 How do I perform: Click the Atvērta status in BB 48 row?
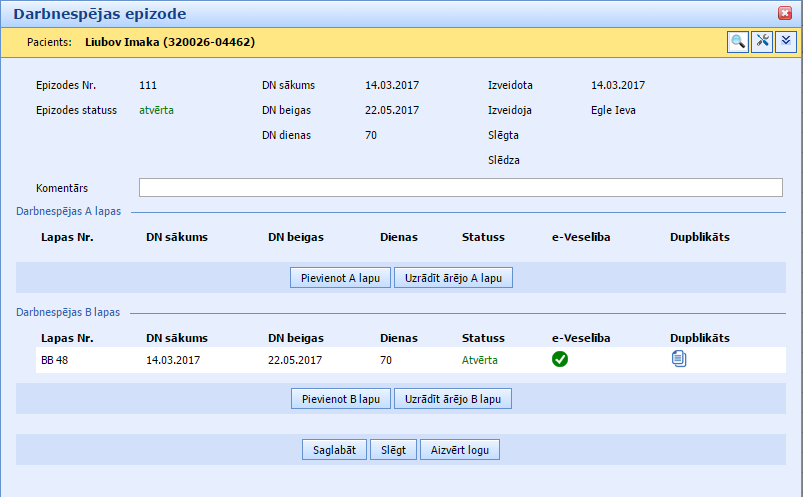click(480, 360)
